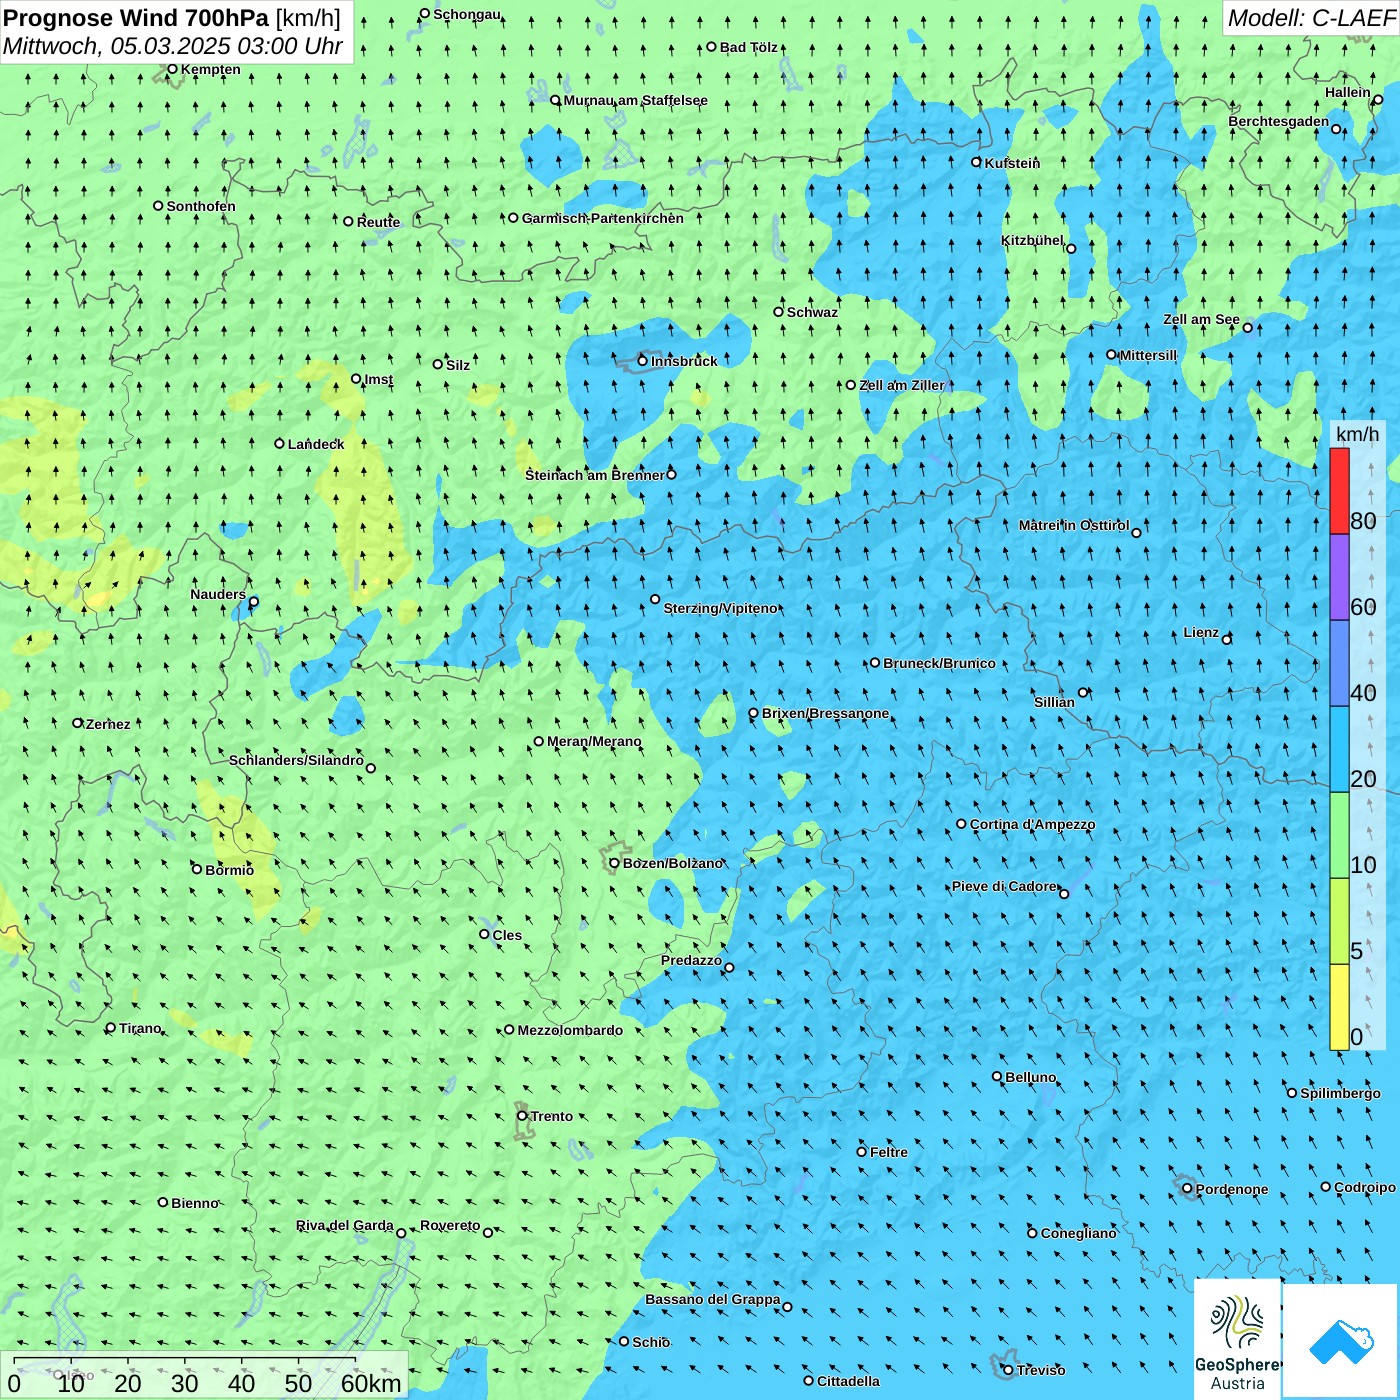The height and width of the screenshot is (1400, 1400).
Task: Click the Bruneck/Brunico label
Action: tap(939, 663)
